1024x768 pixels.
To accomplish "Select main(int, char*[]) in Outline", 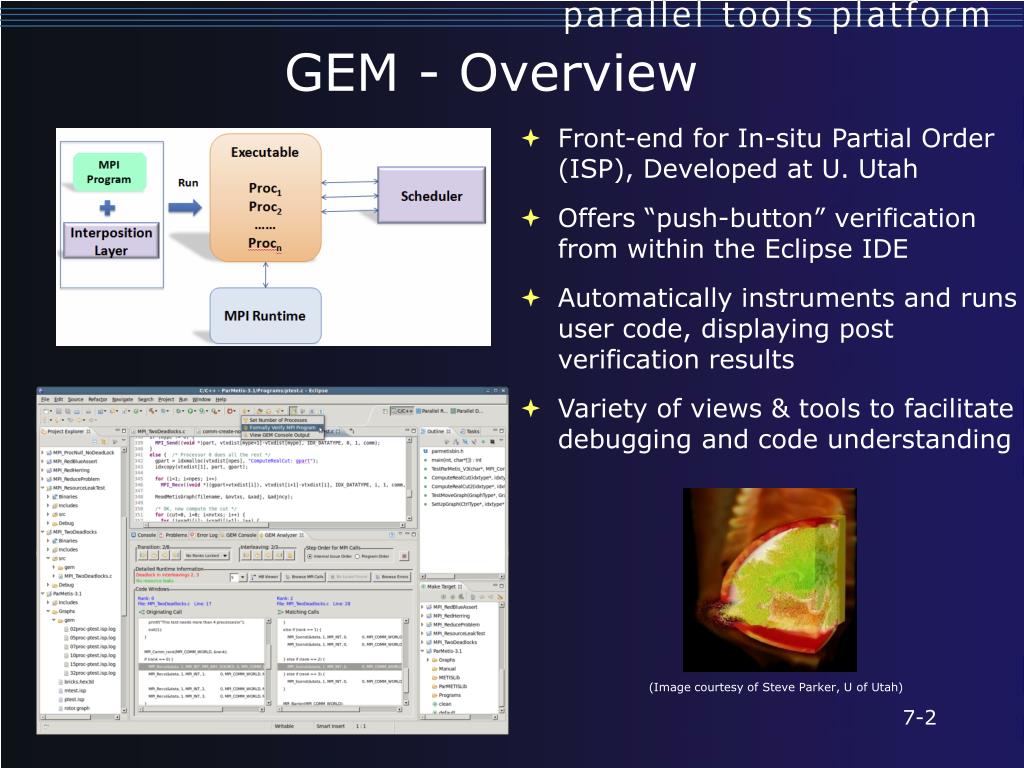I will click(x=456, y=460).
